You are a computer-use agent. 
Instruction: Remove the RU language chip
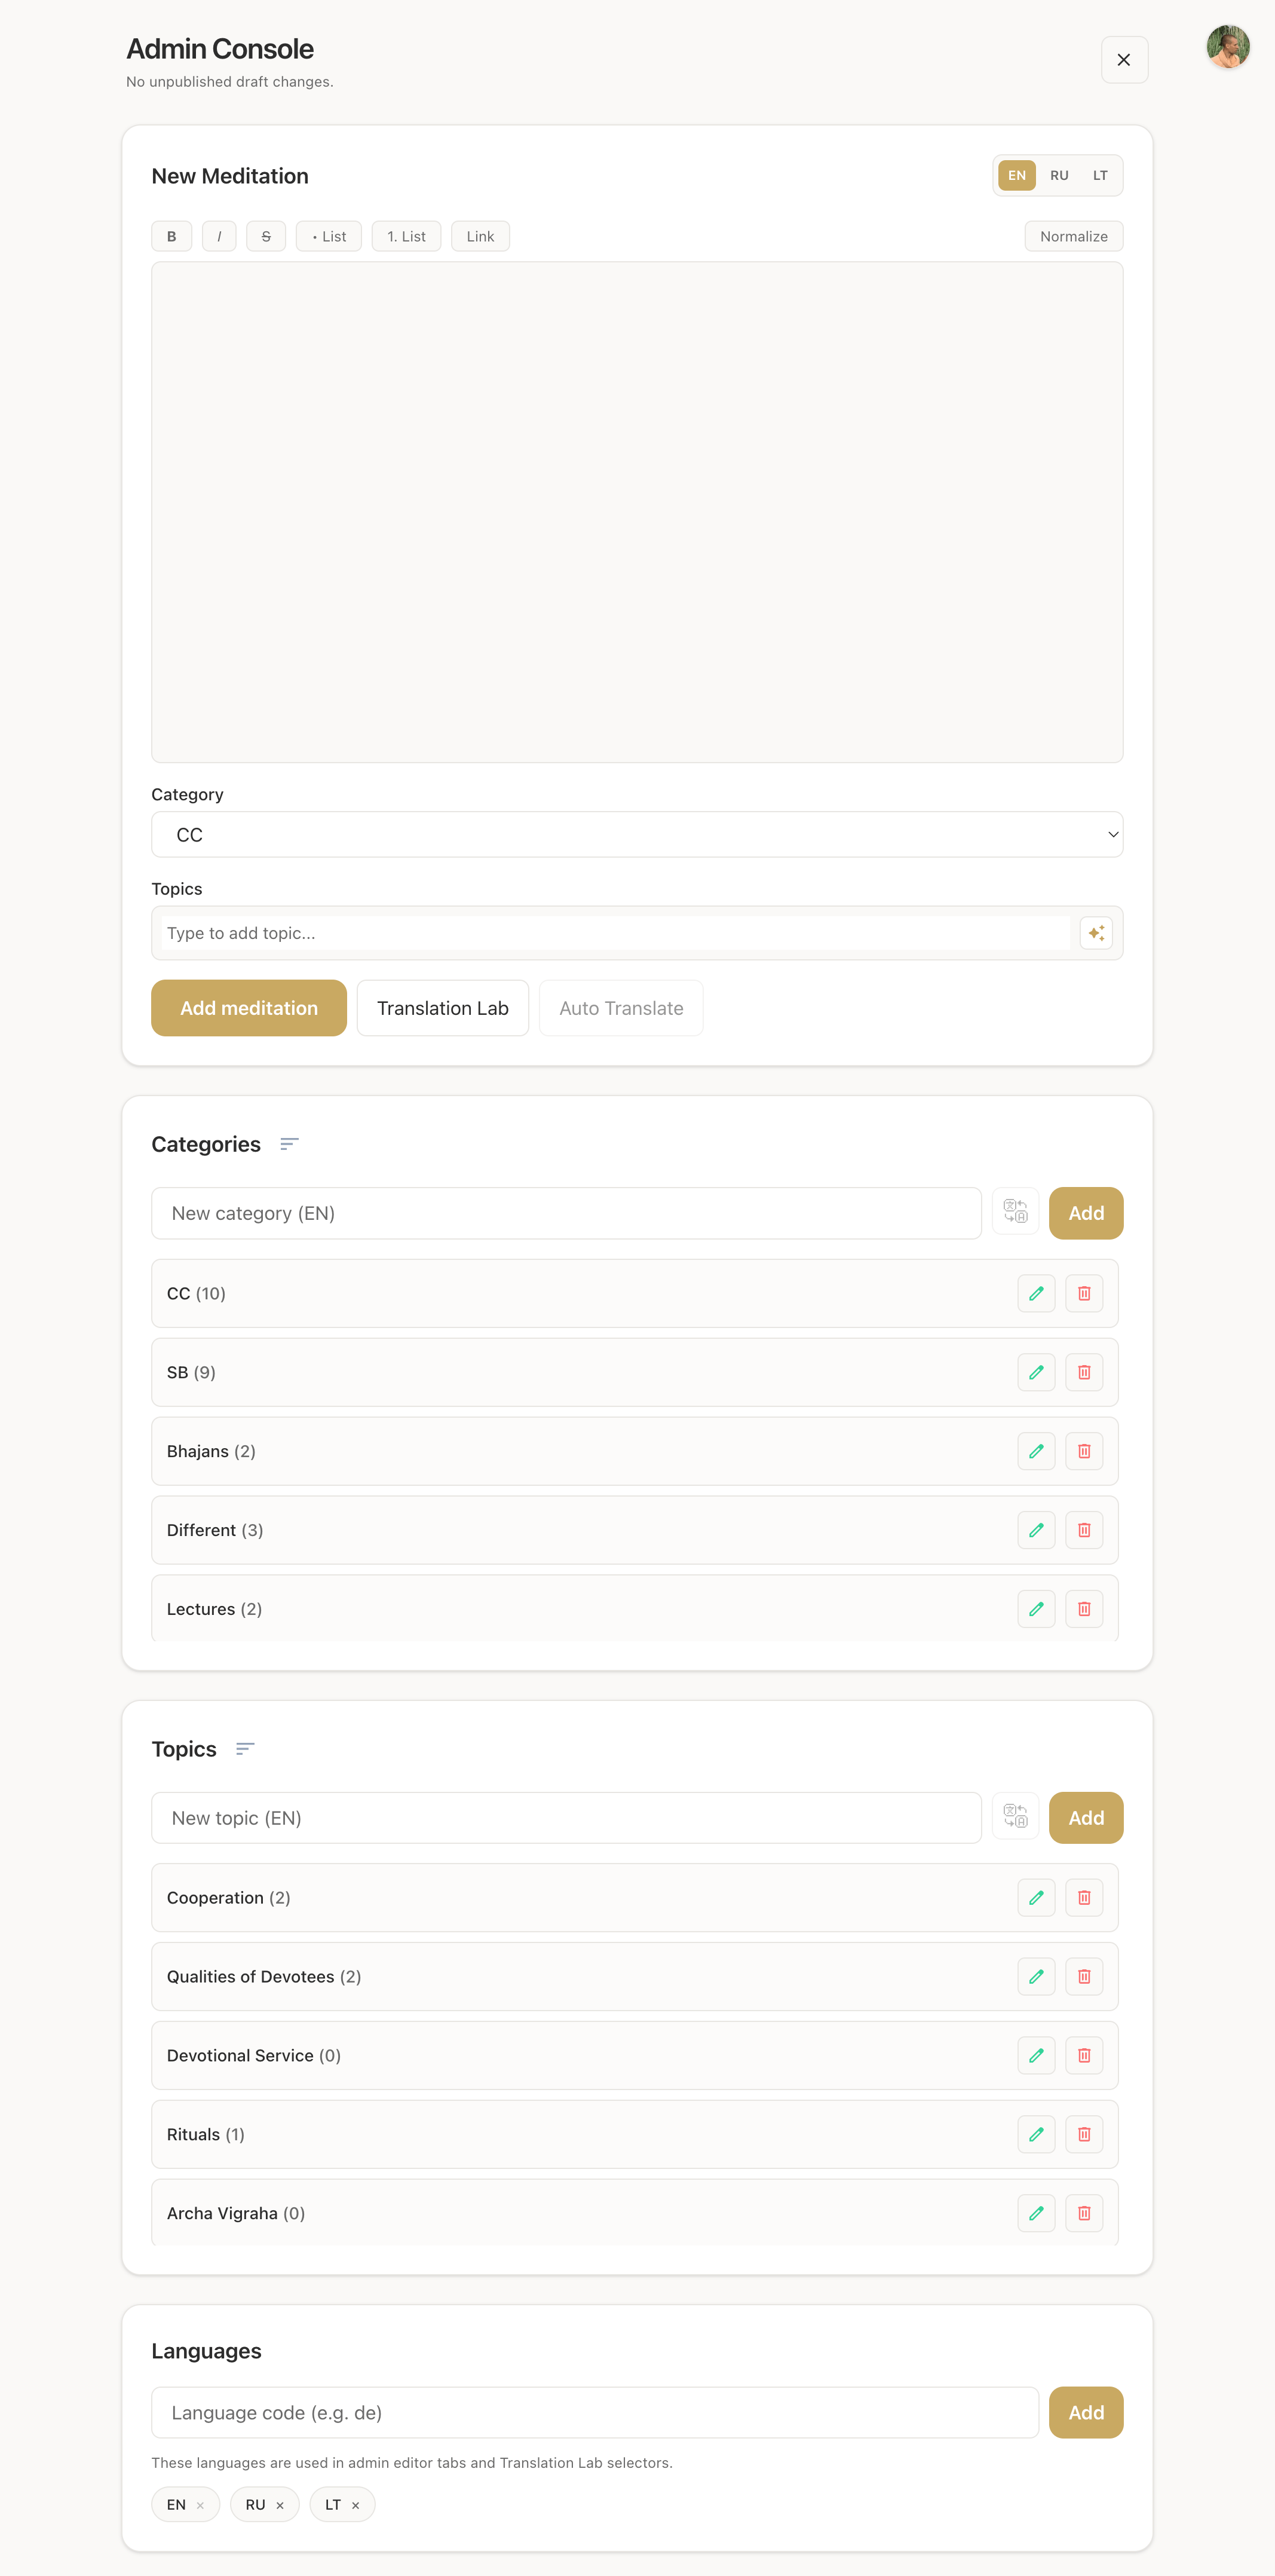click(x=280, y=2505)
